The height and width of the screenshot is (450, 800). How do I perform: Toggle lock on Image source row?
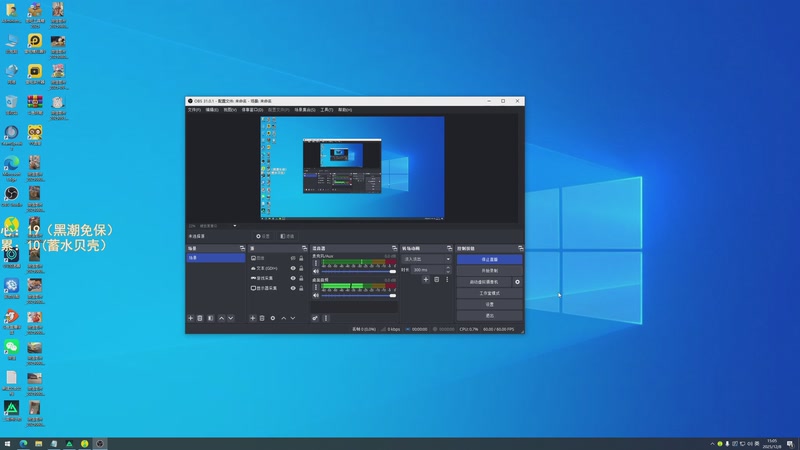301,258
